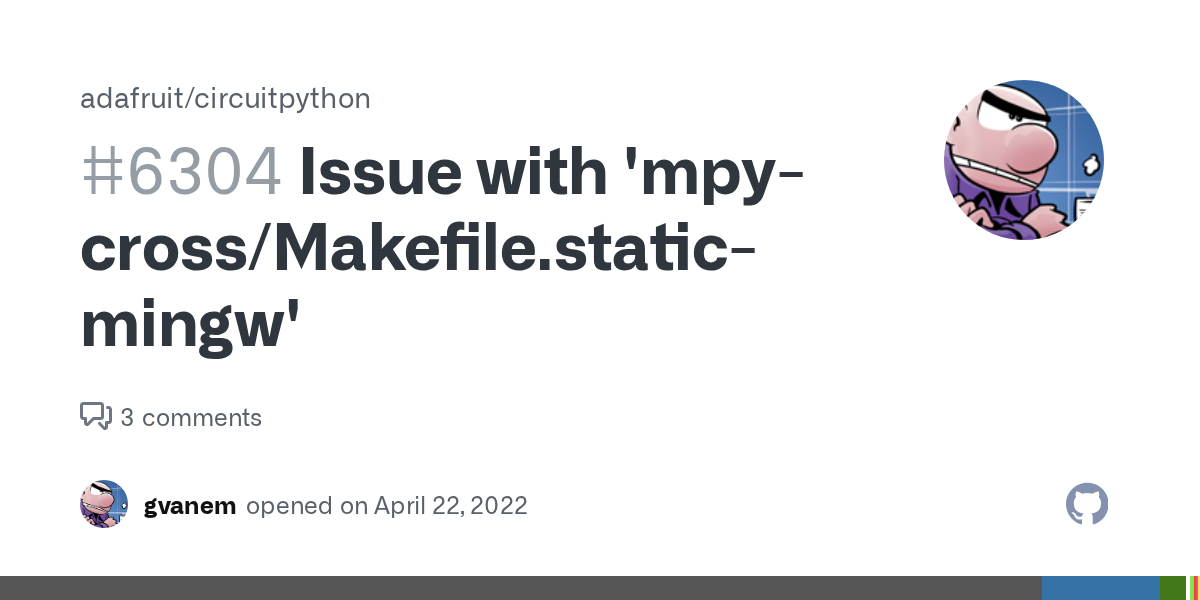Image resolution: width=1200 pixels, height=600 pixels.
Task: Click the large cartoon avatar at top right
Action: pos(1024,160)
